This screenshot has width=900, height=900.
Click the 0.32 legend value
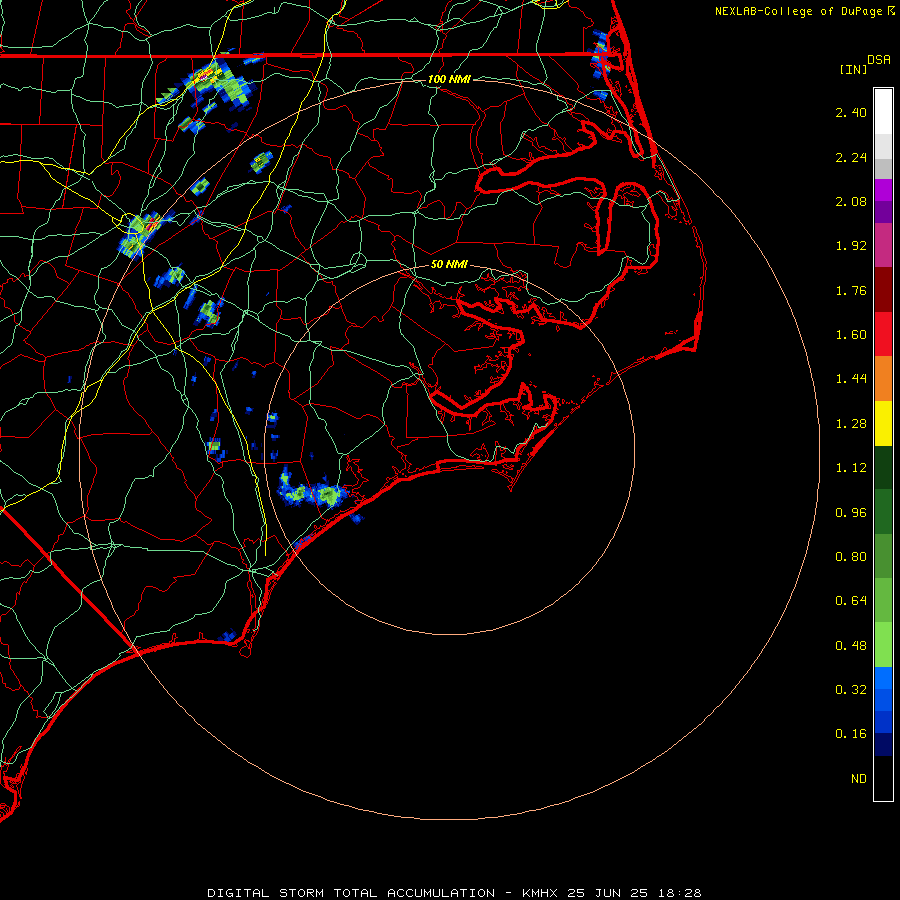851,690
